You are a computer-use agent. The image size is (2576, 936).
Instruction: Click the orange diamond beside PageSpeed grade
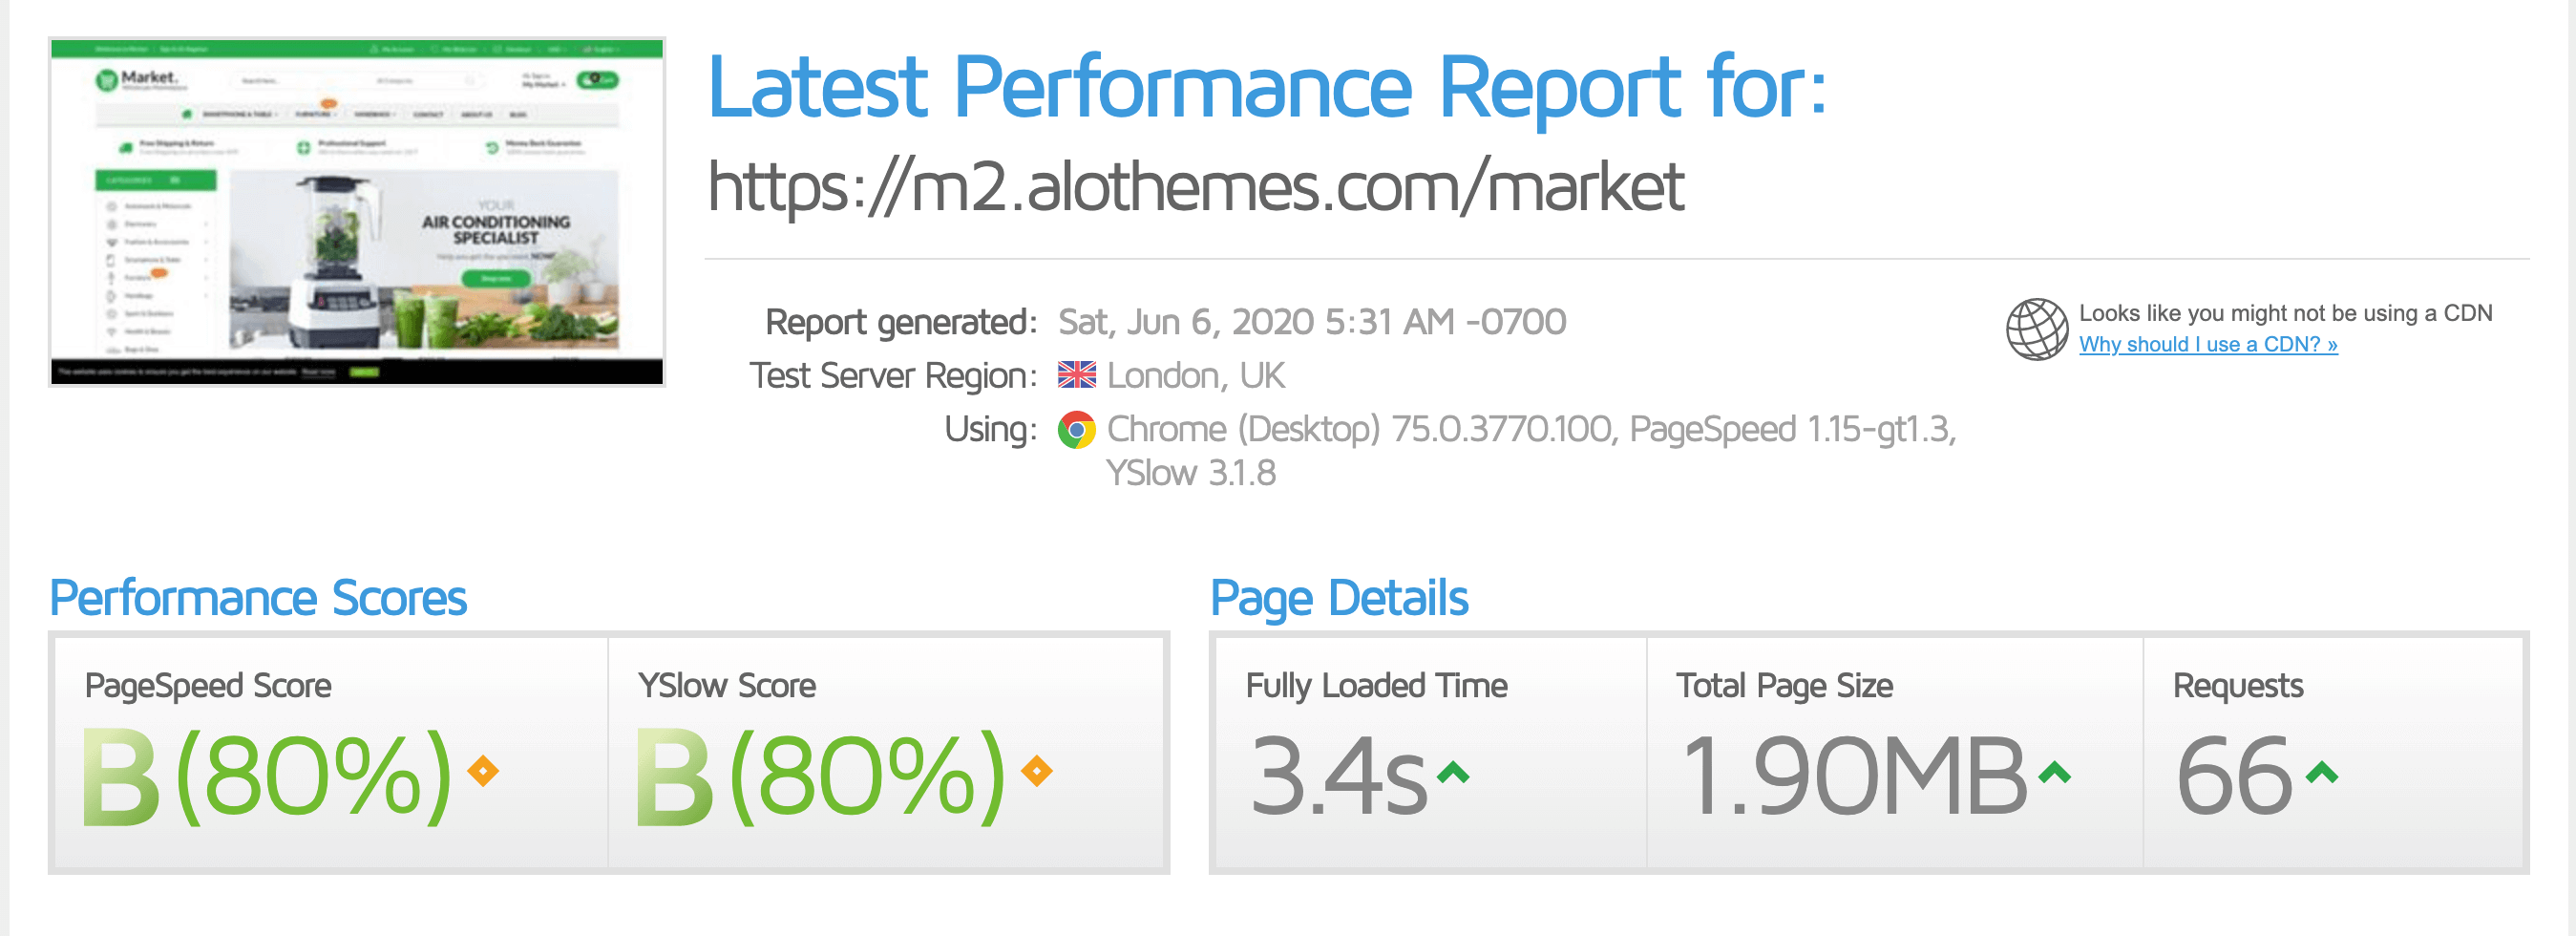(x=483, y=771)
